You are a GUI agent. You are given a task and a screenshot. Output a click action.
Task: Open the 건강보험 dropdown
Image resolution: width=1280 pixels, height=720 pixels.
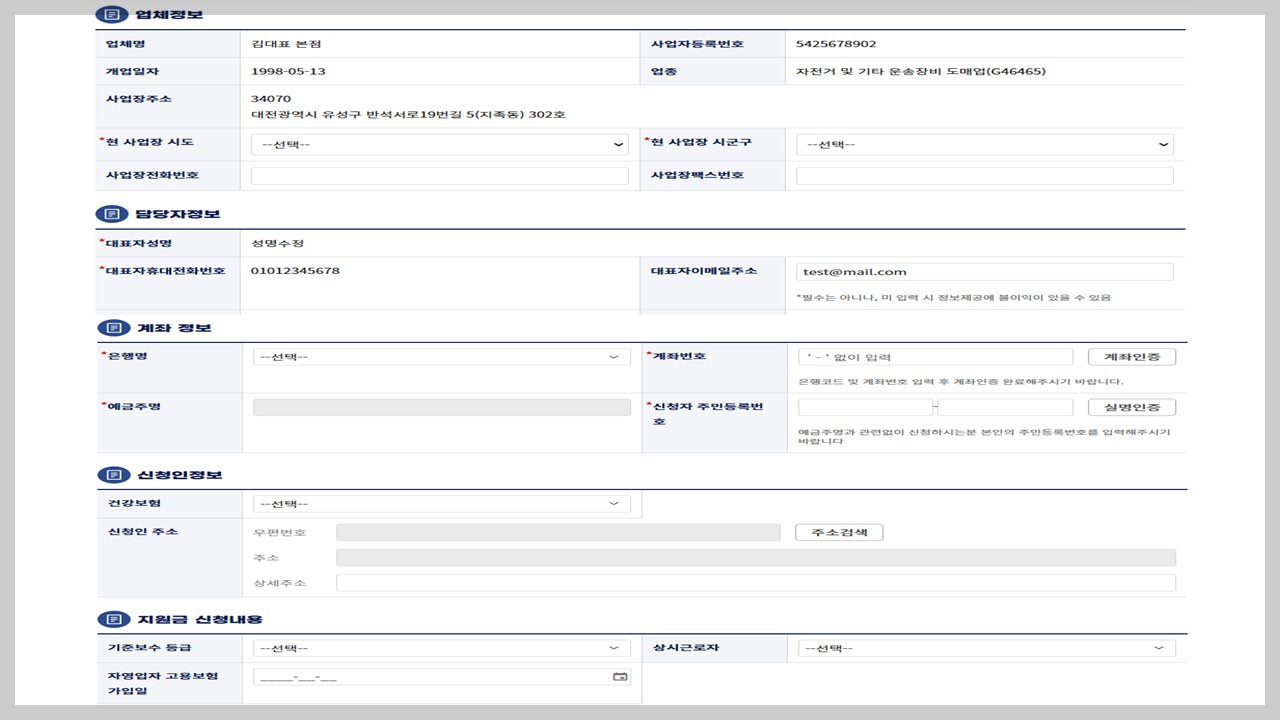442,504
